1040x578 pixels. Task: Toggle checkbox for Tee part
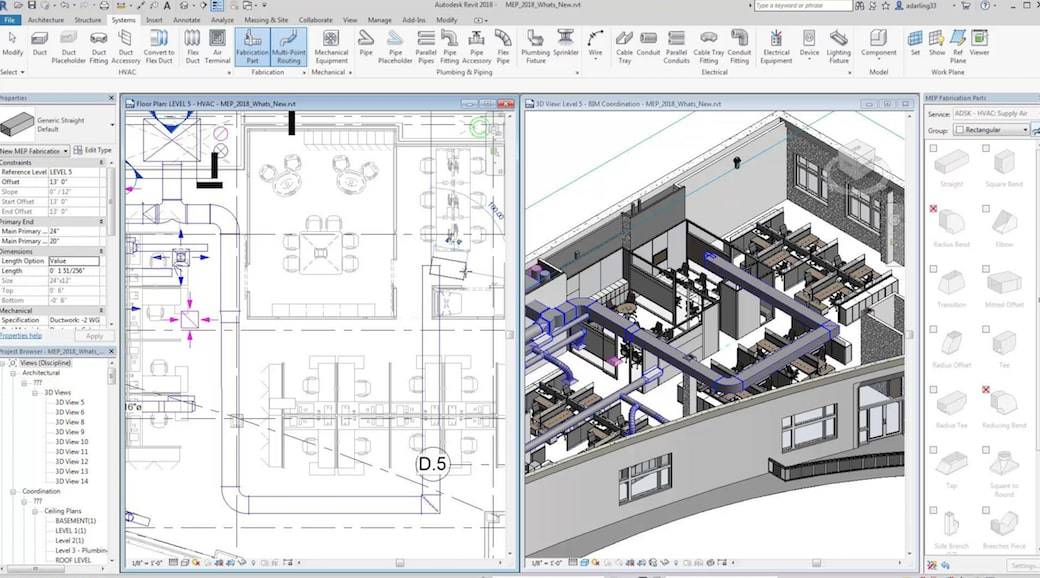[986, 329]
